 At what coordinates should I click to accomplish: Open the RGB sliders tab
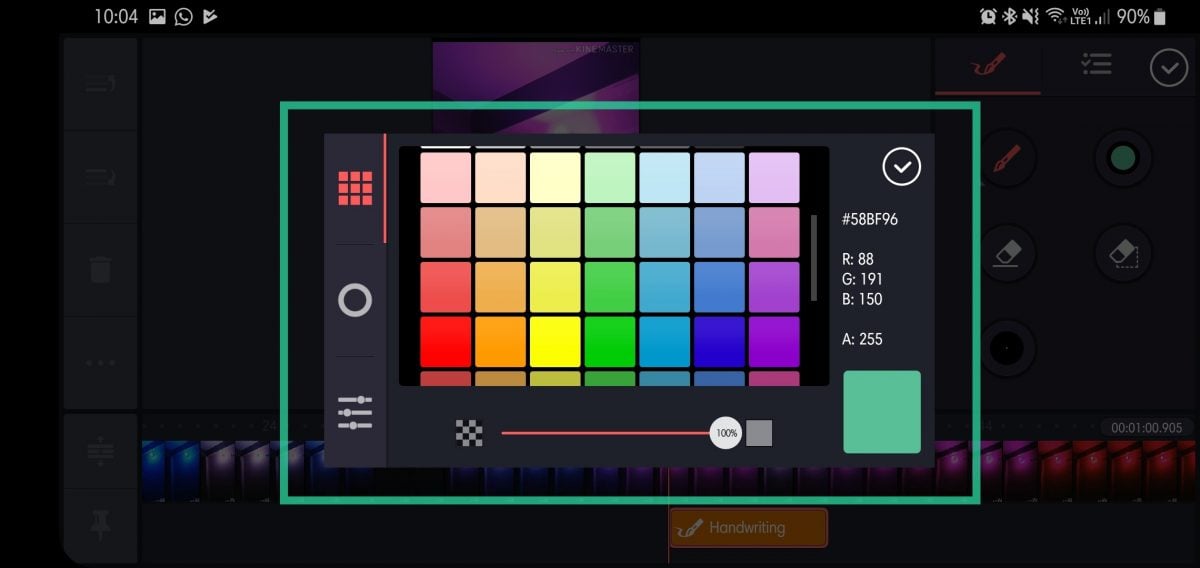click(x=355, y=412)
